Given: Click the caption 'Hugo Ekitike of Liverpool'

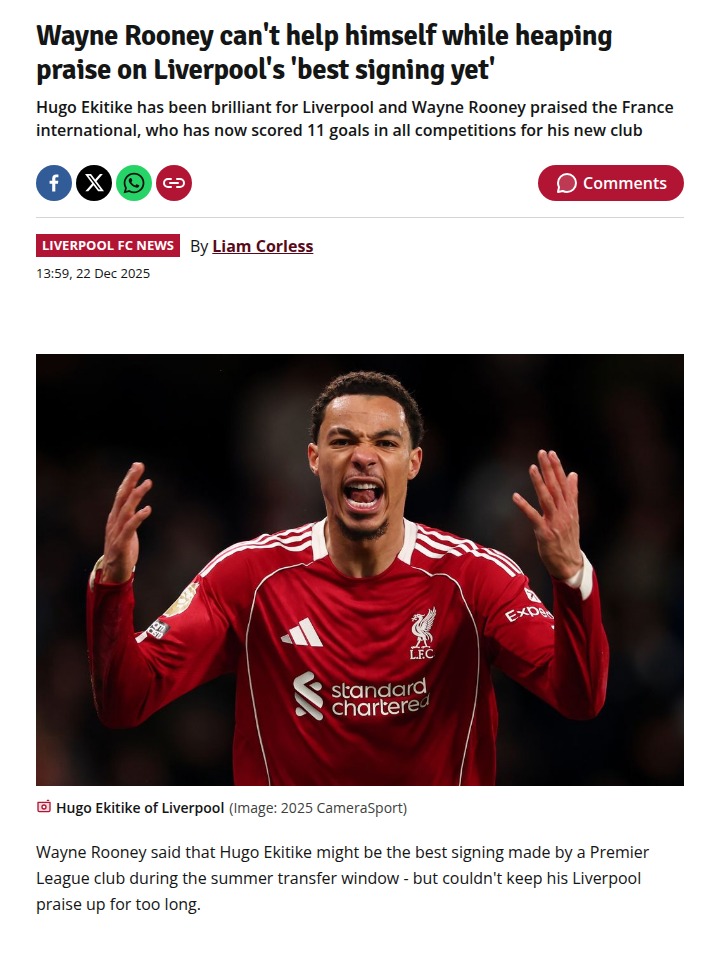Looking at the screenshot, I should (140, 808).
